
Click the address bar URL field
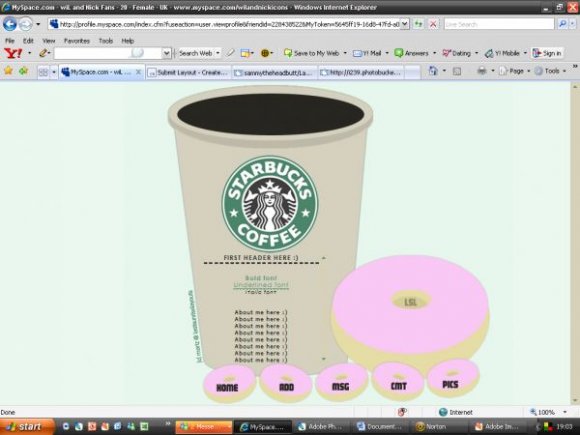coord(225,24)
